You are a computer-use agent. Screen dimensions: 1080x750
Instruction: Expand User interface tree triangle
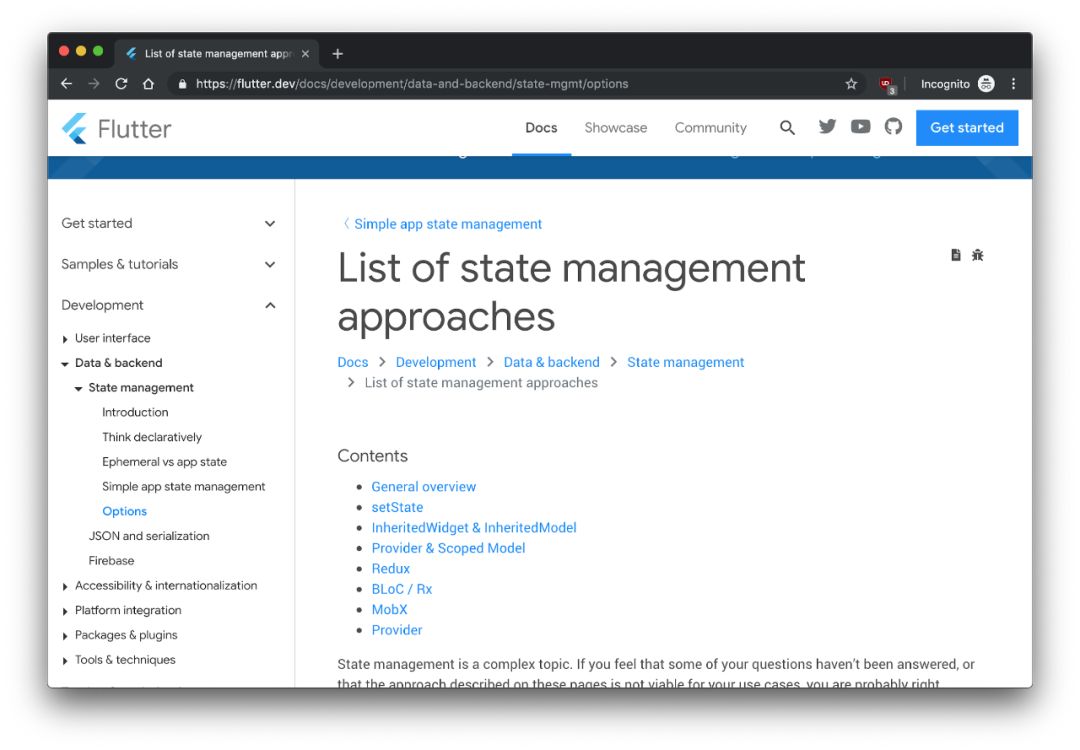tap(65, 339)
